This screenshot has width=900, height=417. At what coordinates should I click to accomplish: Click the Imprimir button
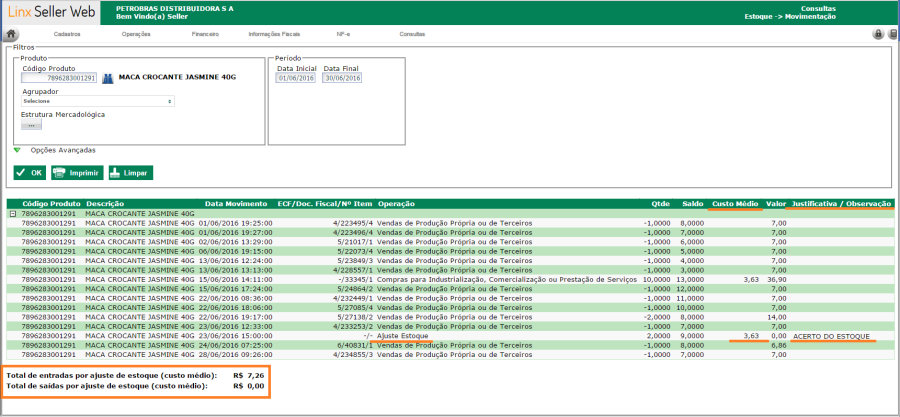coord(77,173)
